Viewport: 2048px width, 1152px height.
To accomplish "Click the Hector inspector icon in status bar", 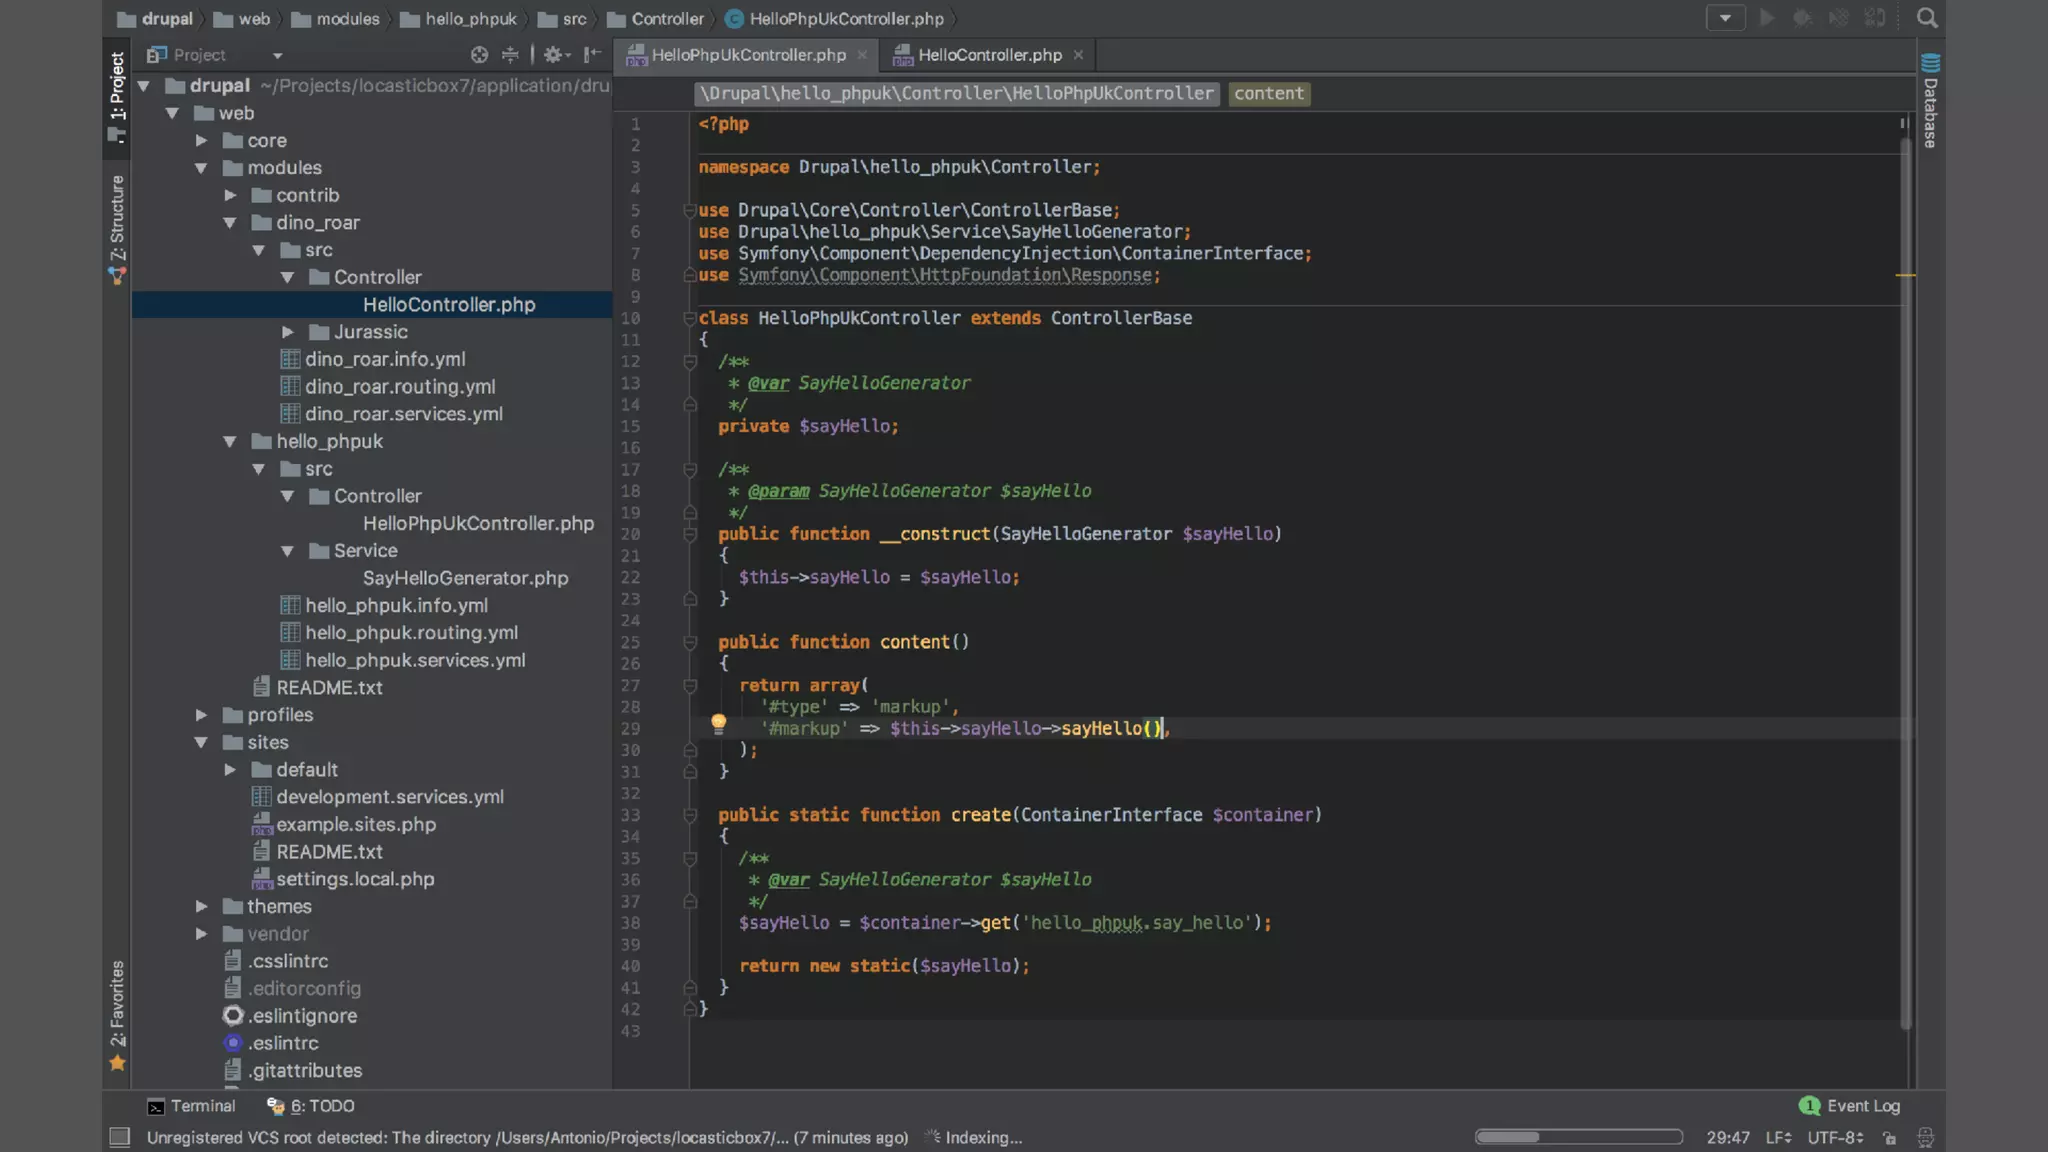I will [1925, 1137].
